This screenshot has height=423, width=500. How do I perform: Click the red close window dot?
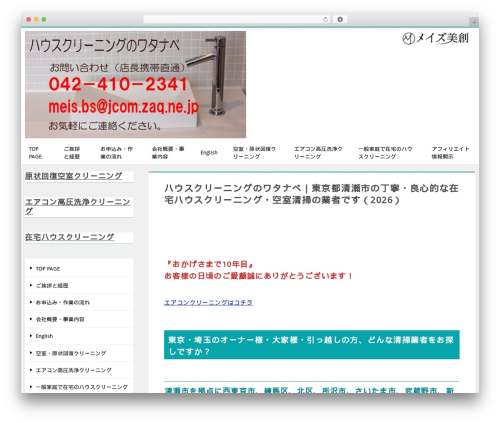(29, 19)
